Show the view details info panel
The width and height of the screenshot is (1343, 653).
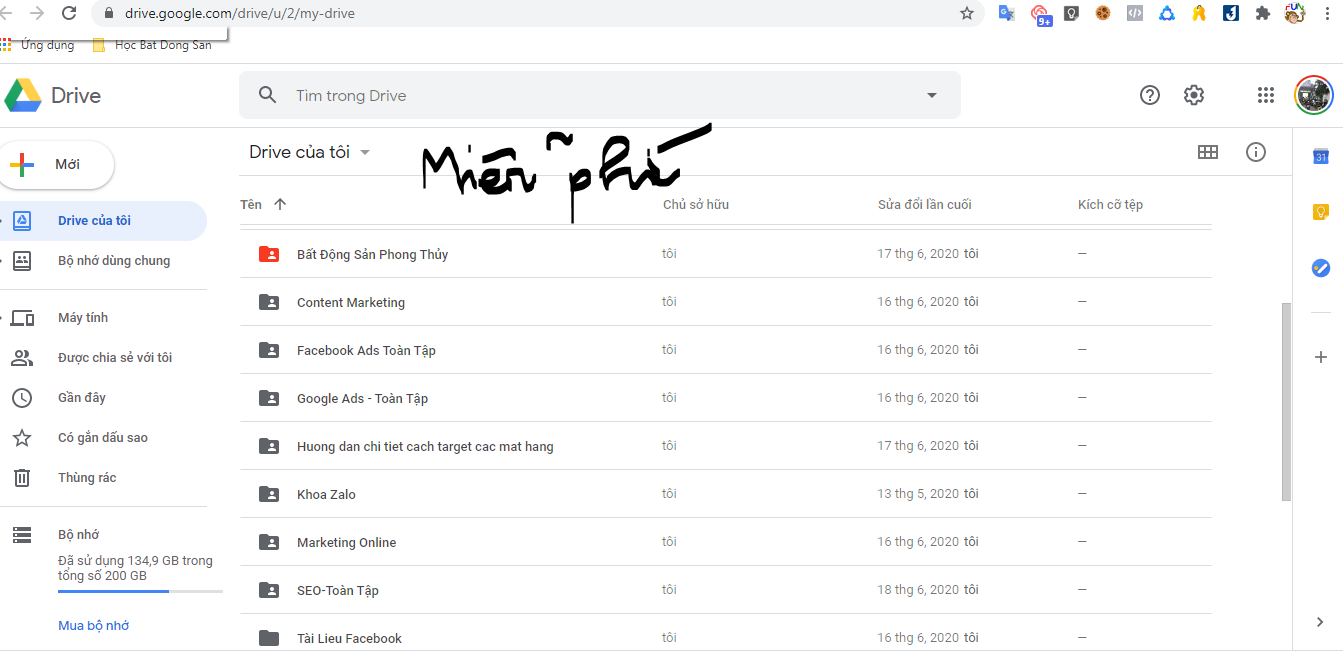point(1256,152)
